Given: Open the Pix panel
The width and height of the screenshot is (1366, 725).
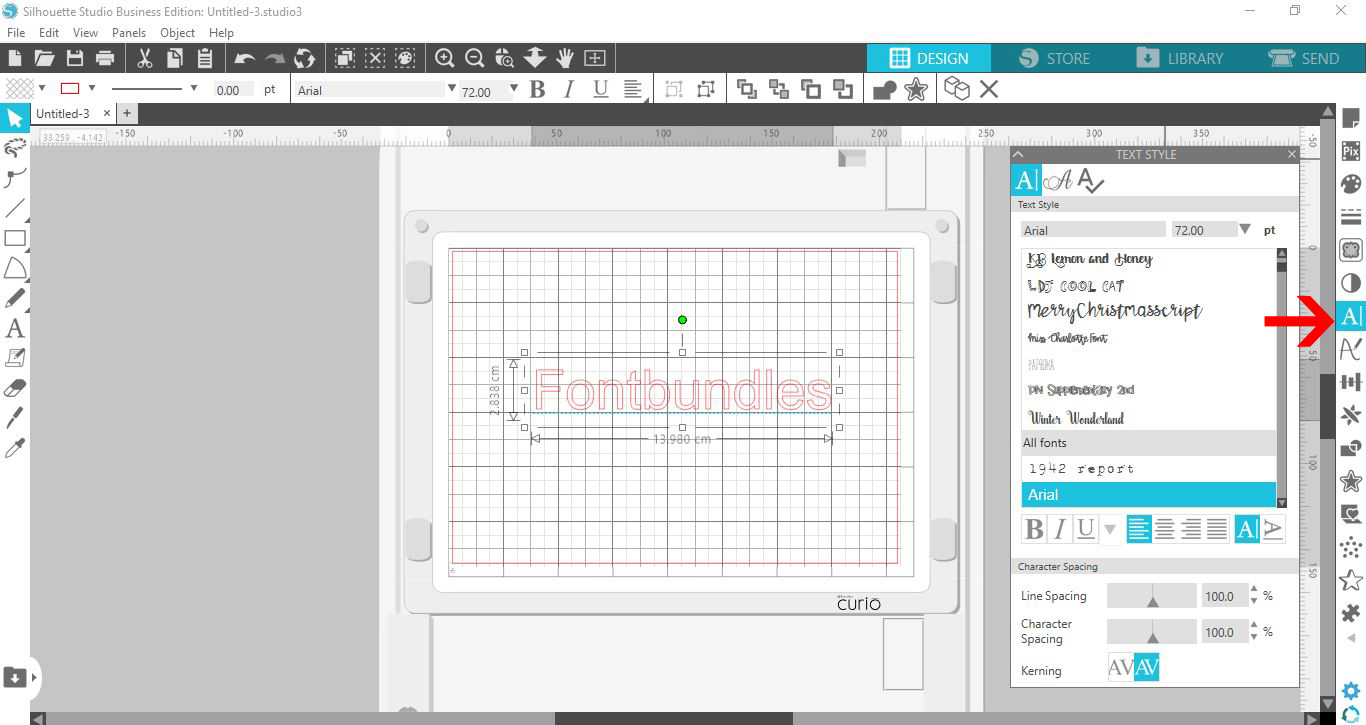Looking at the screenshot, I should tap(1351, 151).
